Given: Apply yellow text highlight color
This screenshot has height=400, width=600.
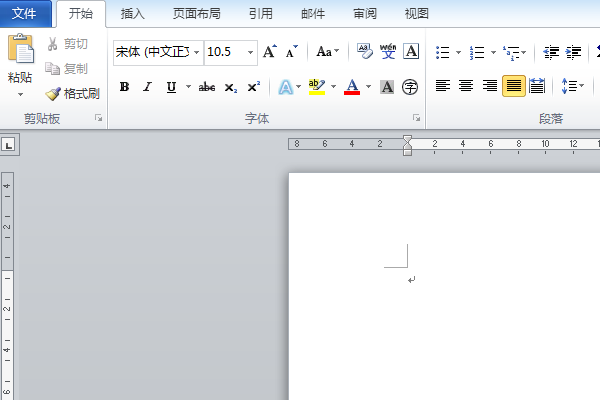Looking at the screenshot, I should coord(317,87).
